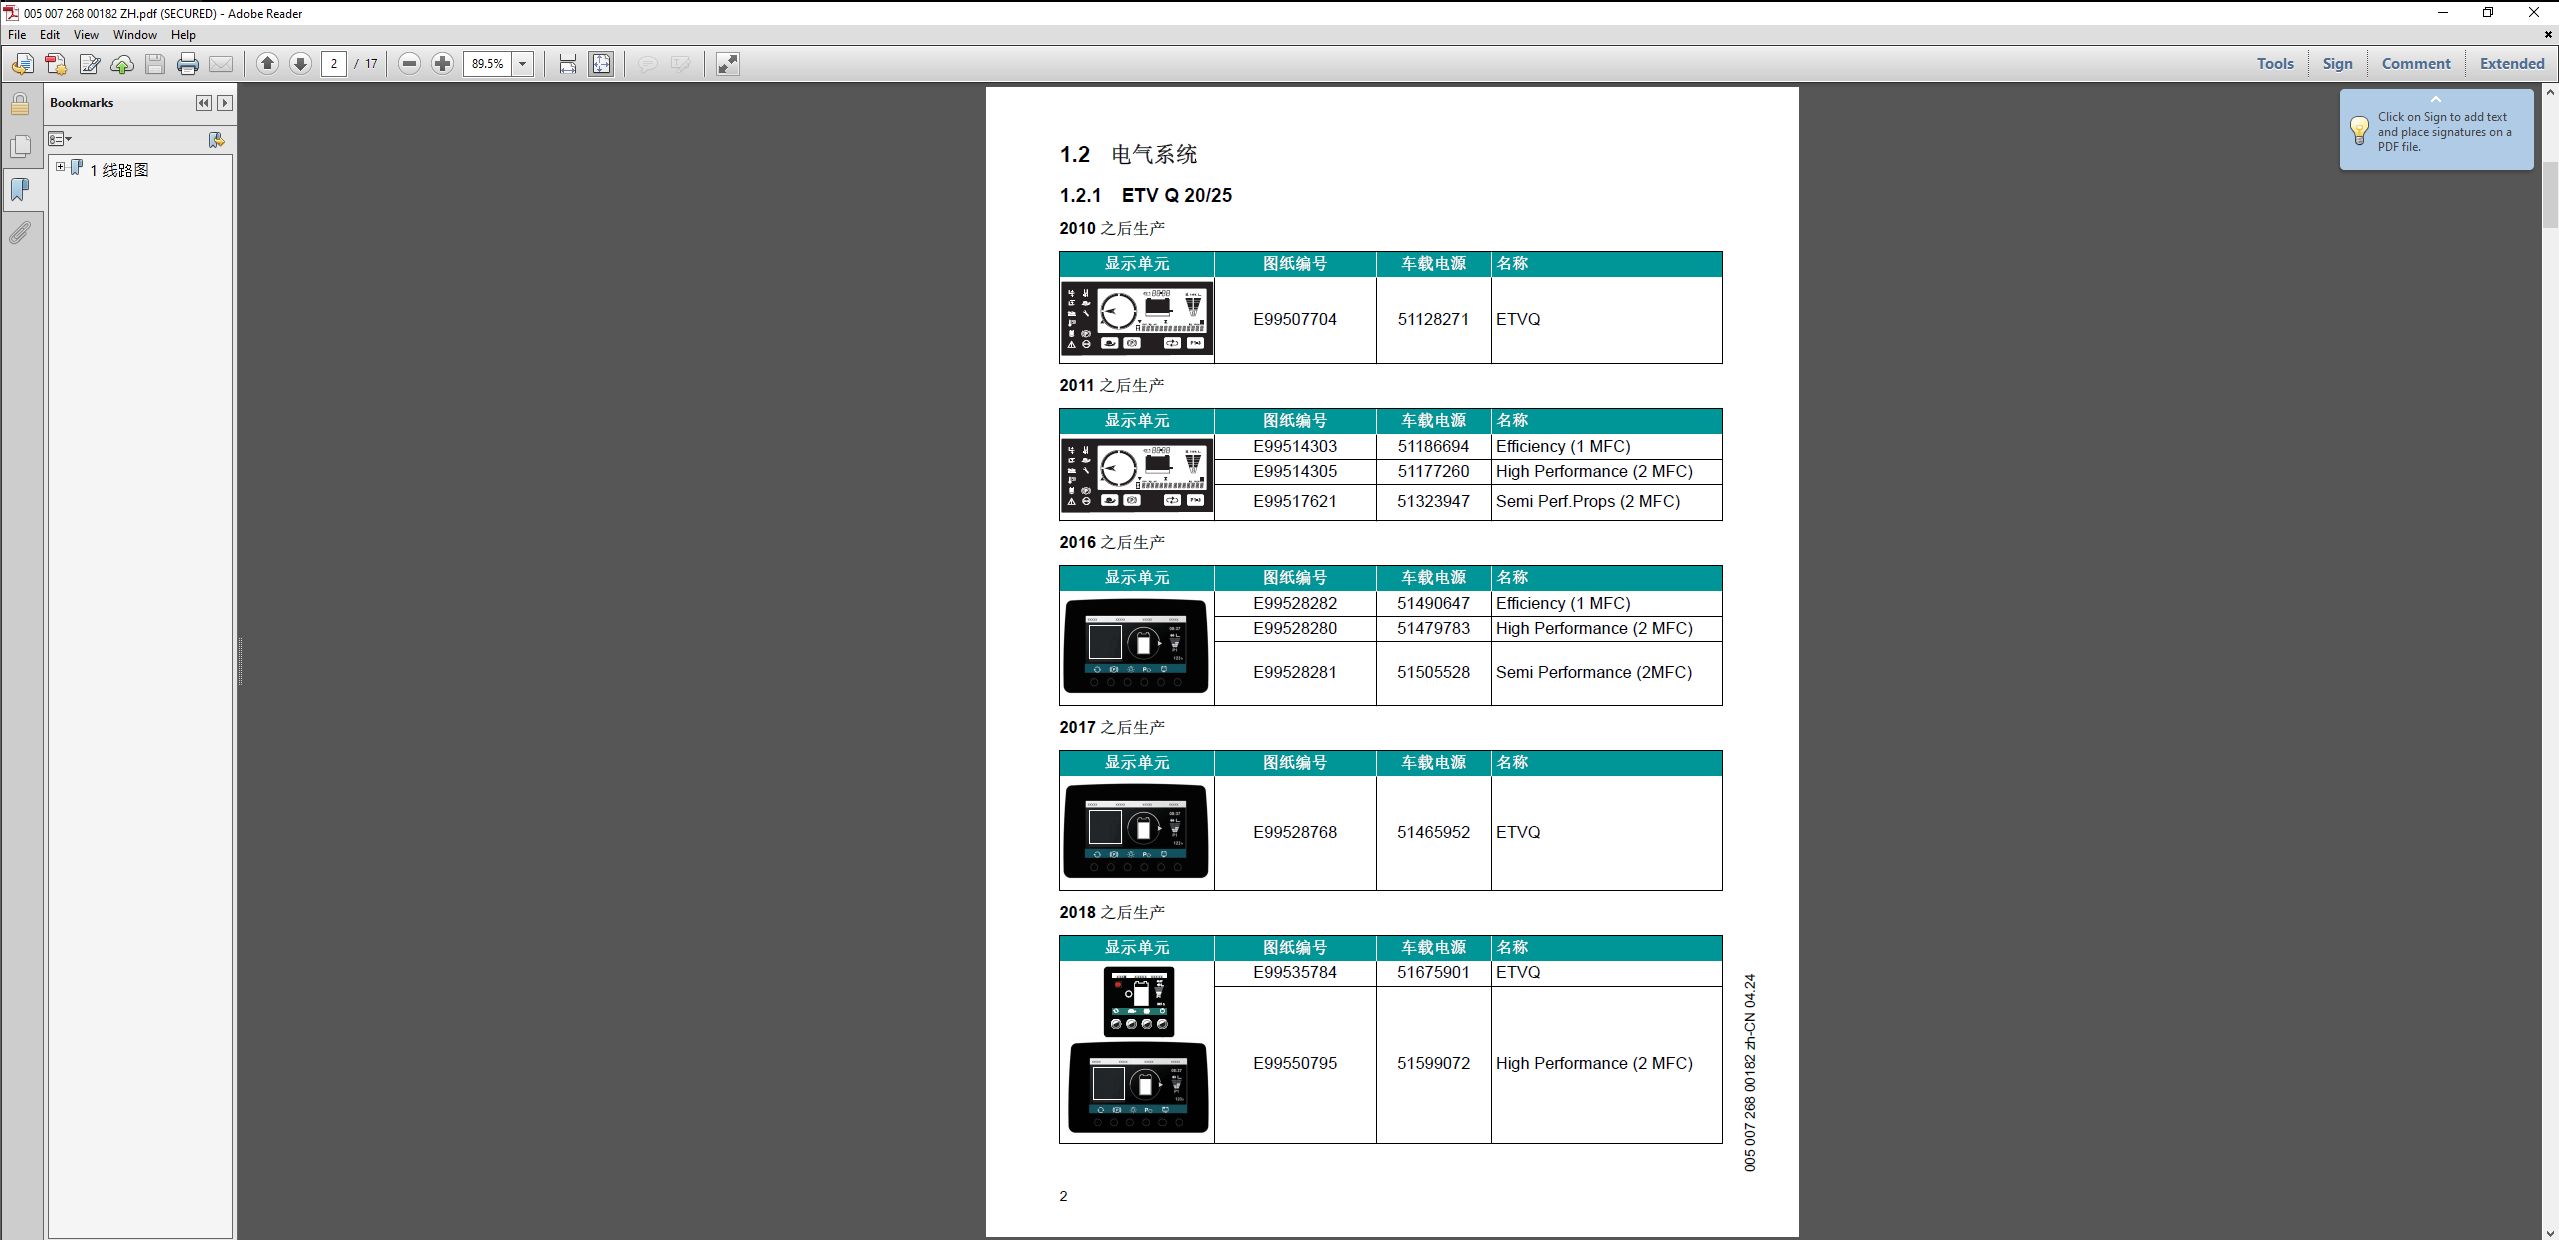Click drawing number E99514305
The width and height of the screenshot is (2559, 1240).
pyautogui.click(x=1295, y=471)
